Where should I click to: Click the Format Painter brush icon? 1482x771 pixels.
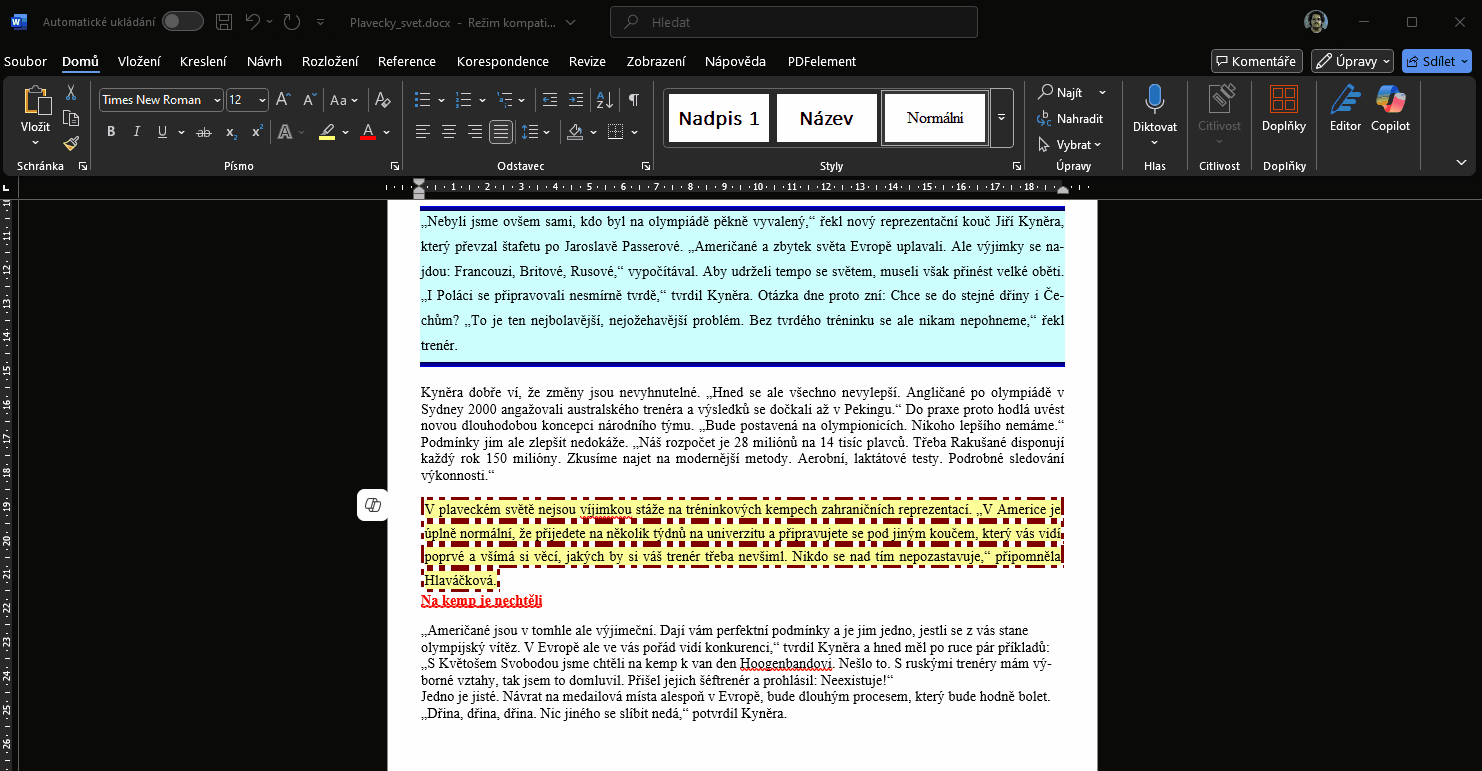click(x=71, y=143)
